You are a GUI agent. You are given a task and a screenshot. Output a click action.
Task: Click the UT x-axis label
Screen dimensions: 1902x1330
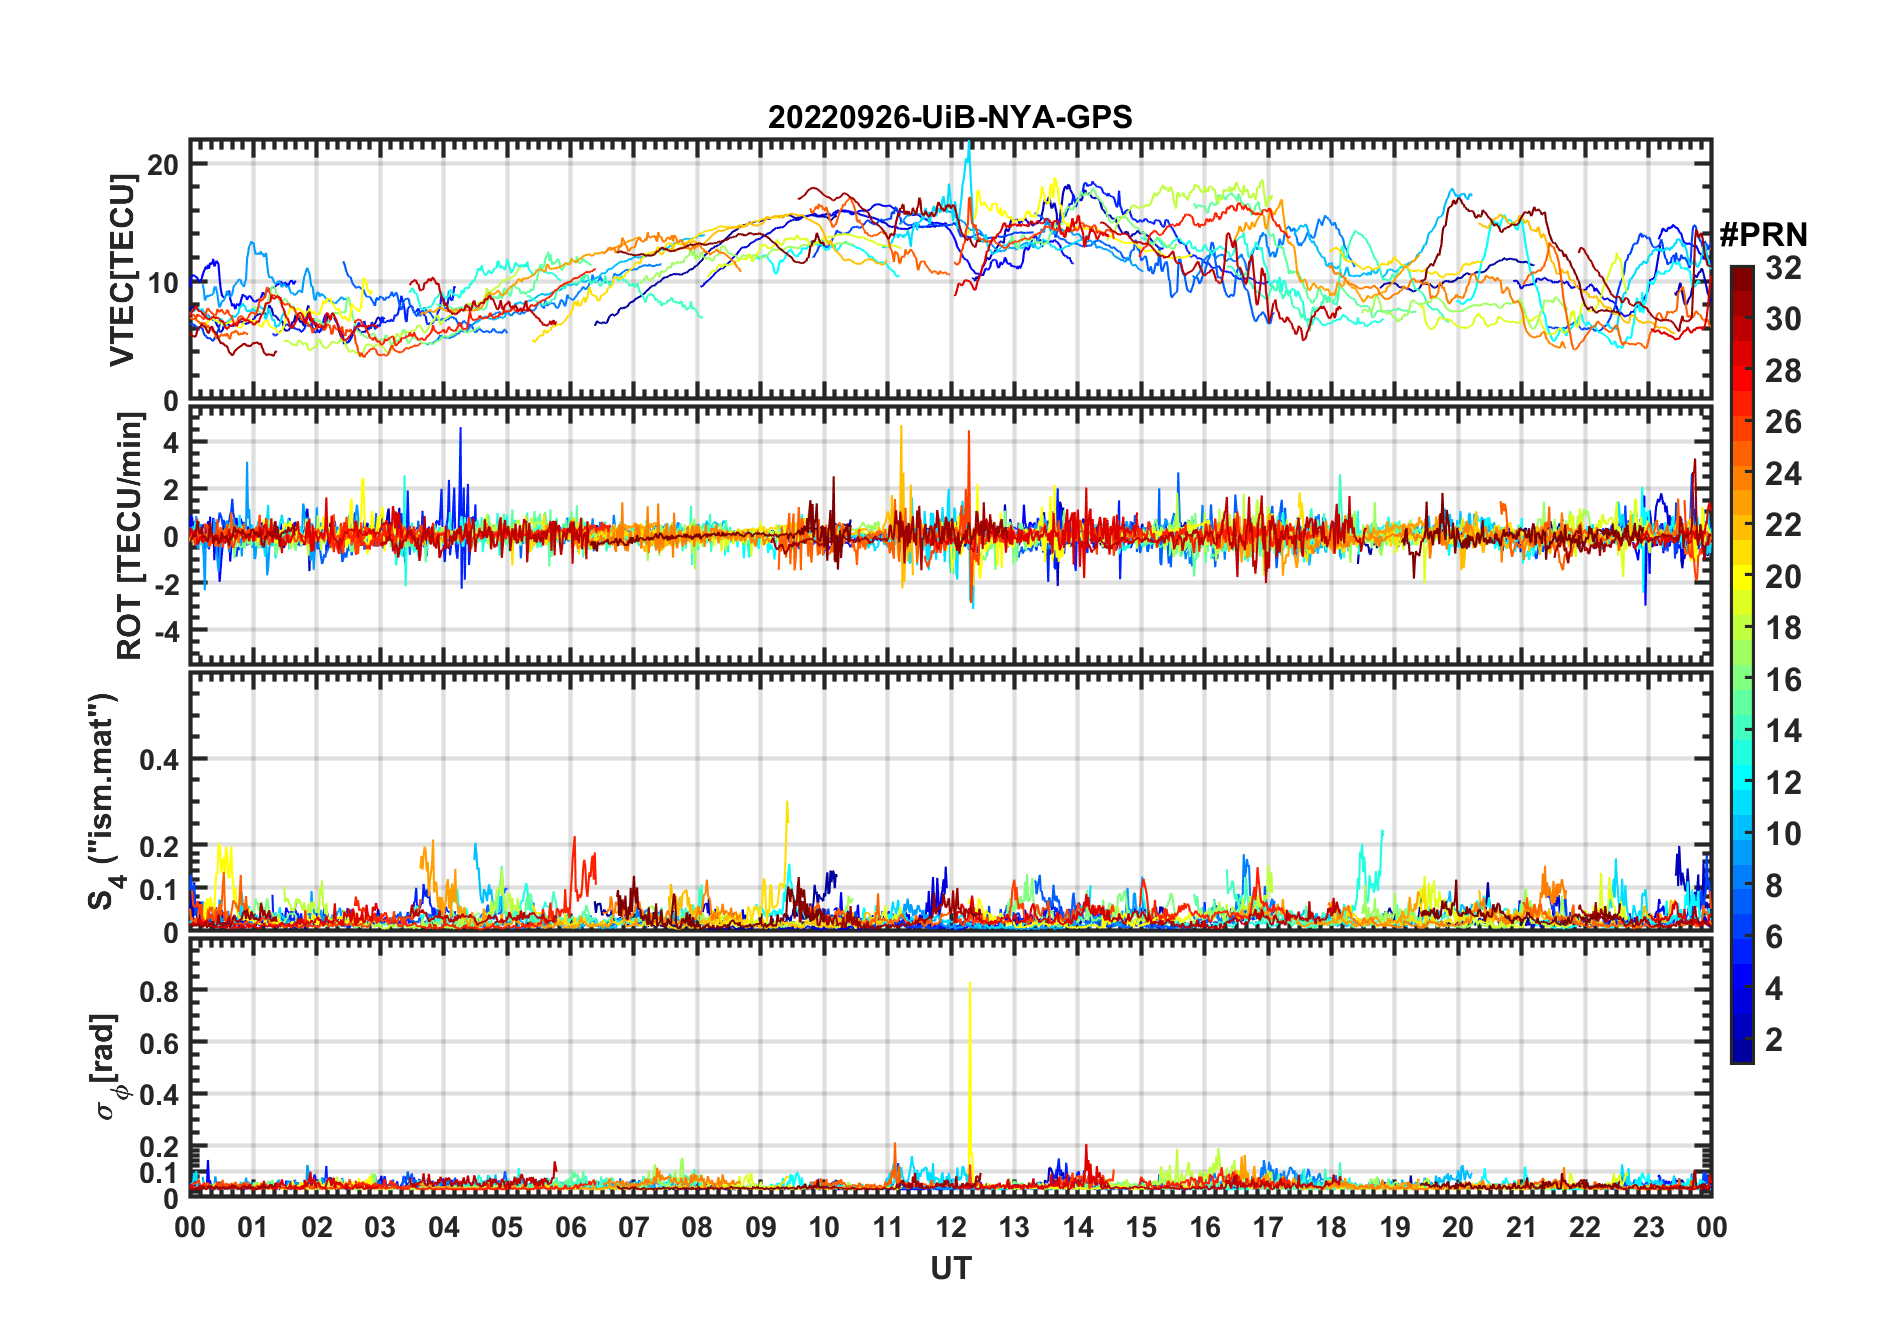click(951, 1269)
